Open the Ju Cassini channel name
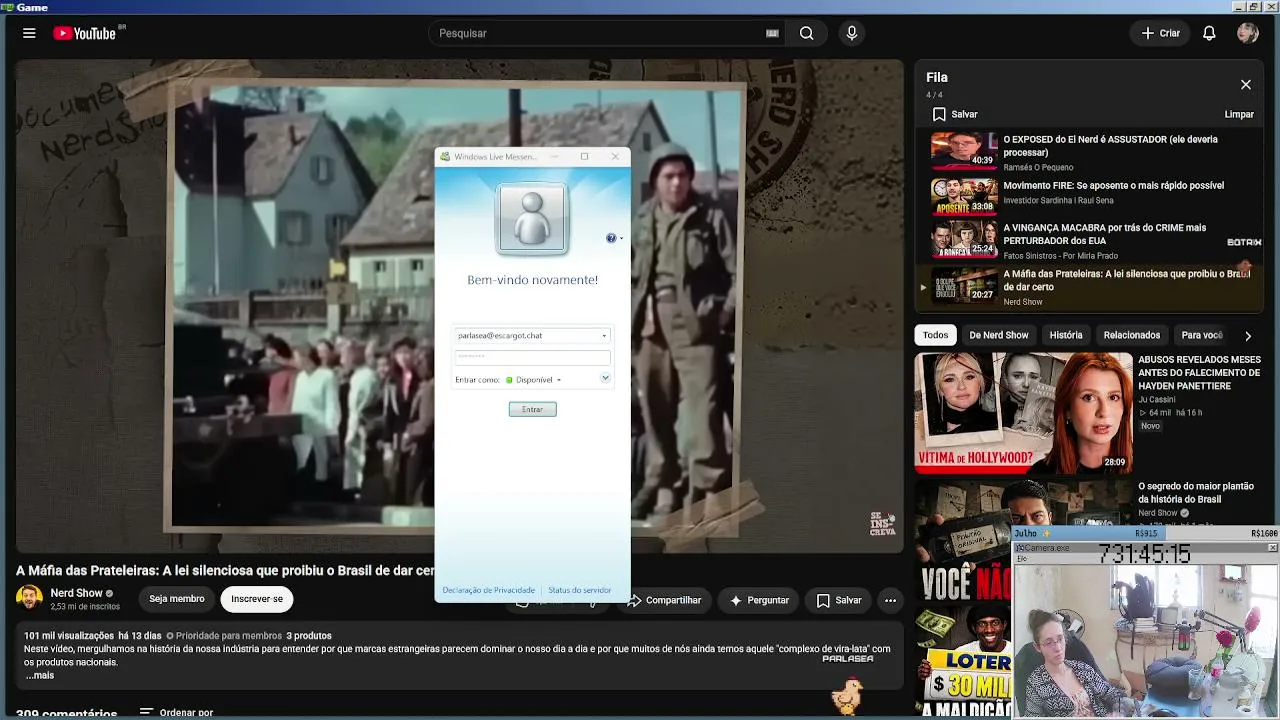 coord(1157,399)
